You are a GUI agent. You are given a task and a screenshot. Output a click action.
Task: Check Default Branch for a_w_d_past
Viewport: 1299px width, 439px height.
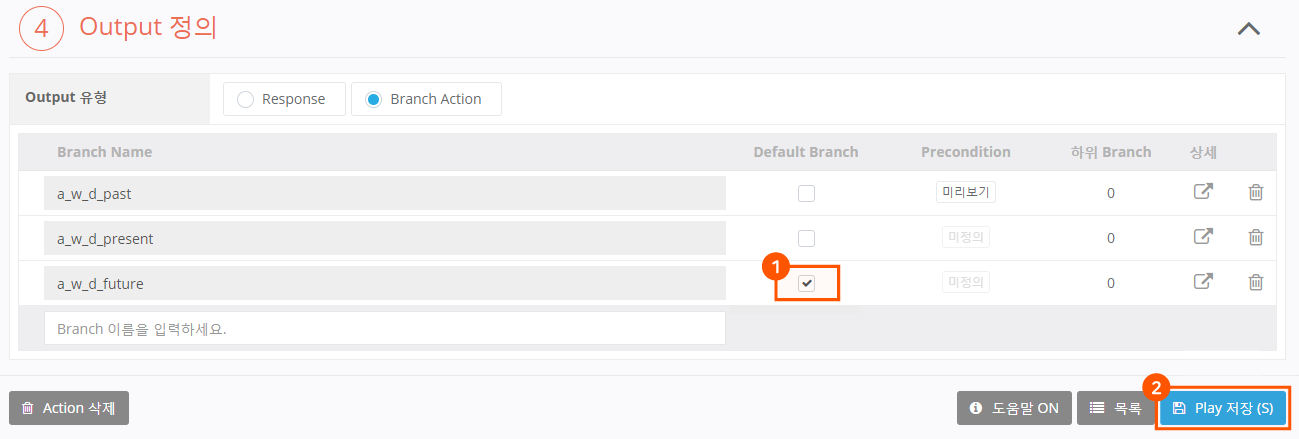tap(806, 193)
